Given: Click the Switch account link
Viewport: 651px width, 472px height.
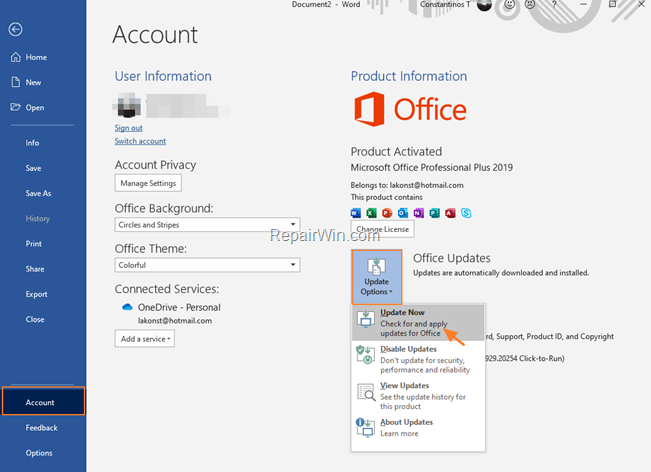Looking at the screenshot, I should click(x=140, y=141).
